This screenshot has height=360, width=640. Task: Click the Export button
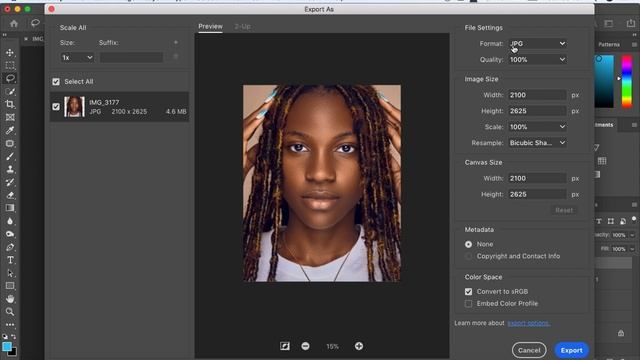(571, 350)
